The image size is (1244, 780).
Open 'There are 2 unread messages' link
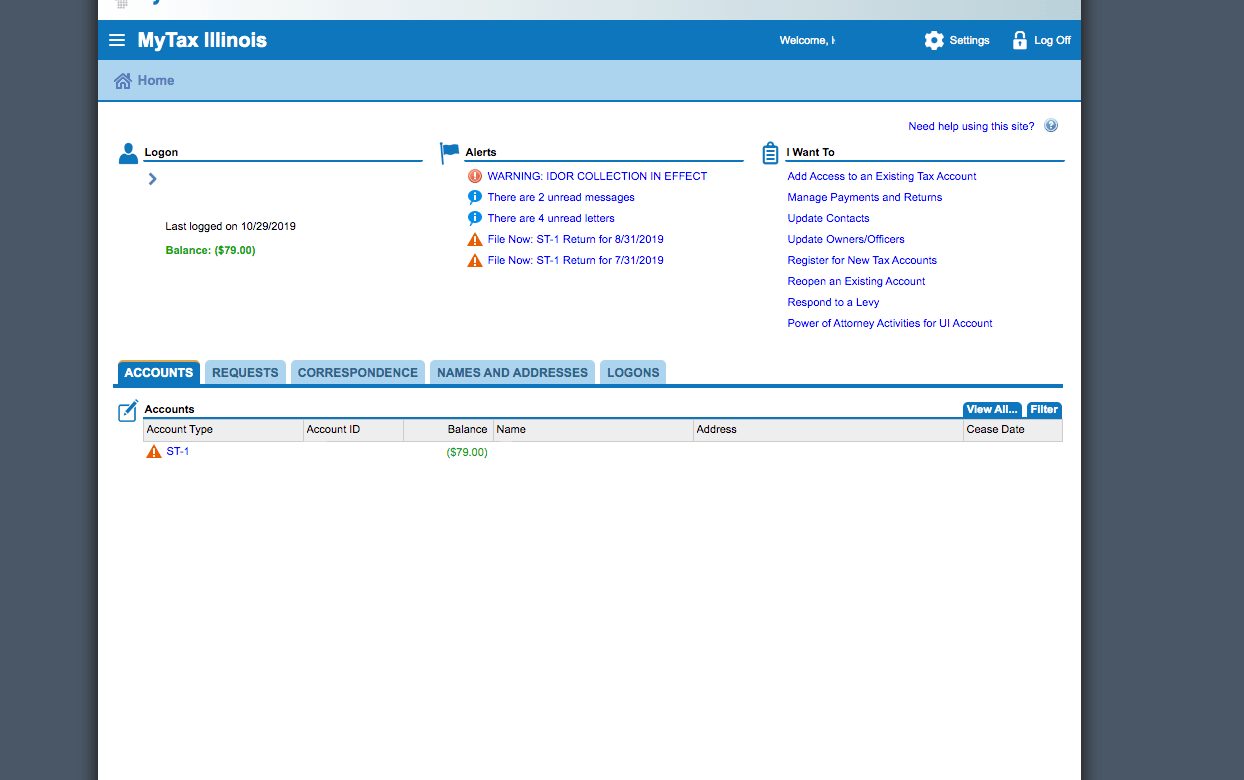[x=561, y=197]
